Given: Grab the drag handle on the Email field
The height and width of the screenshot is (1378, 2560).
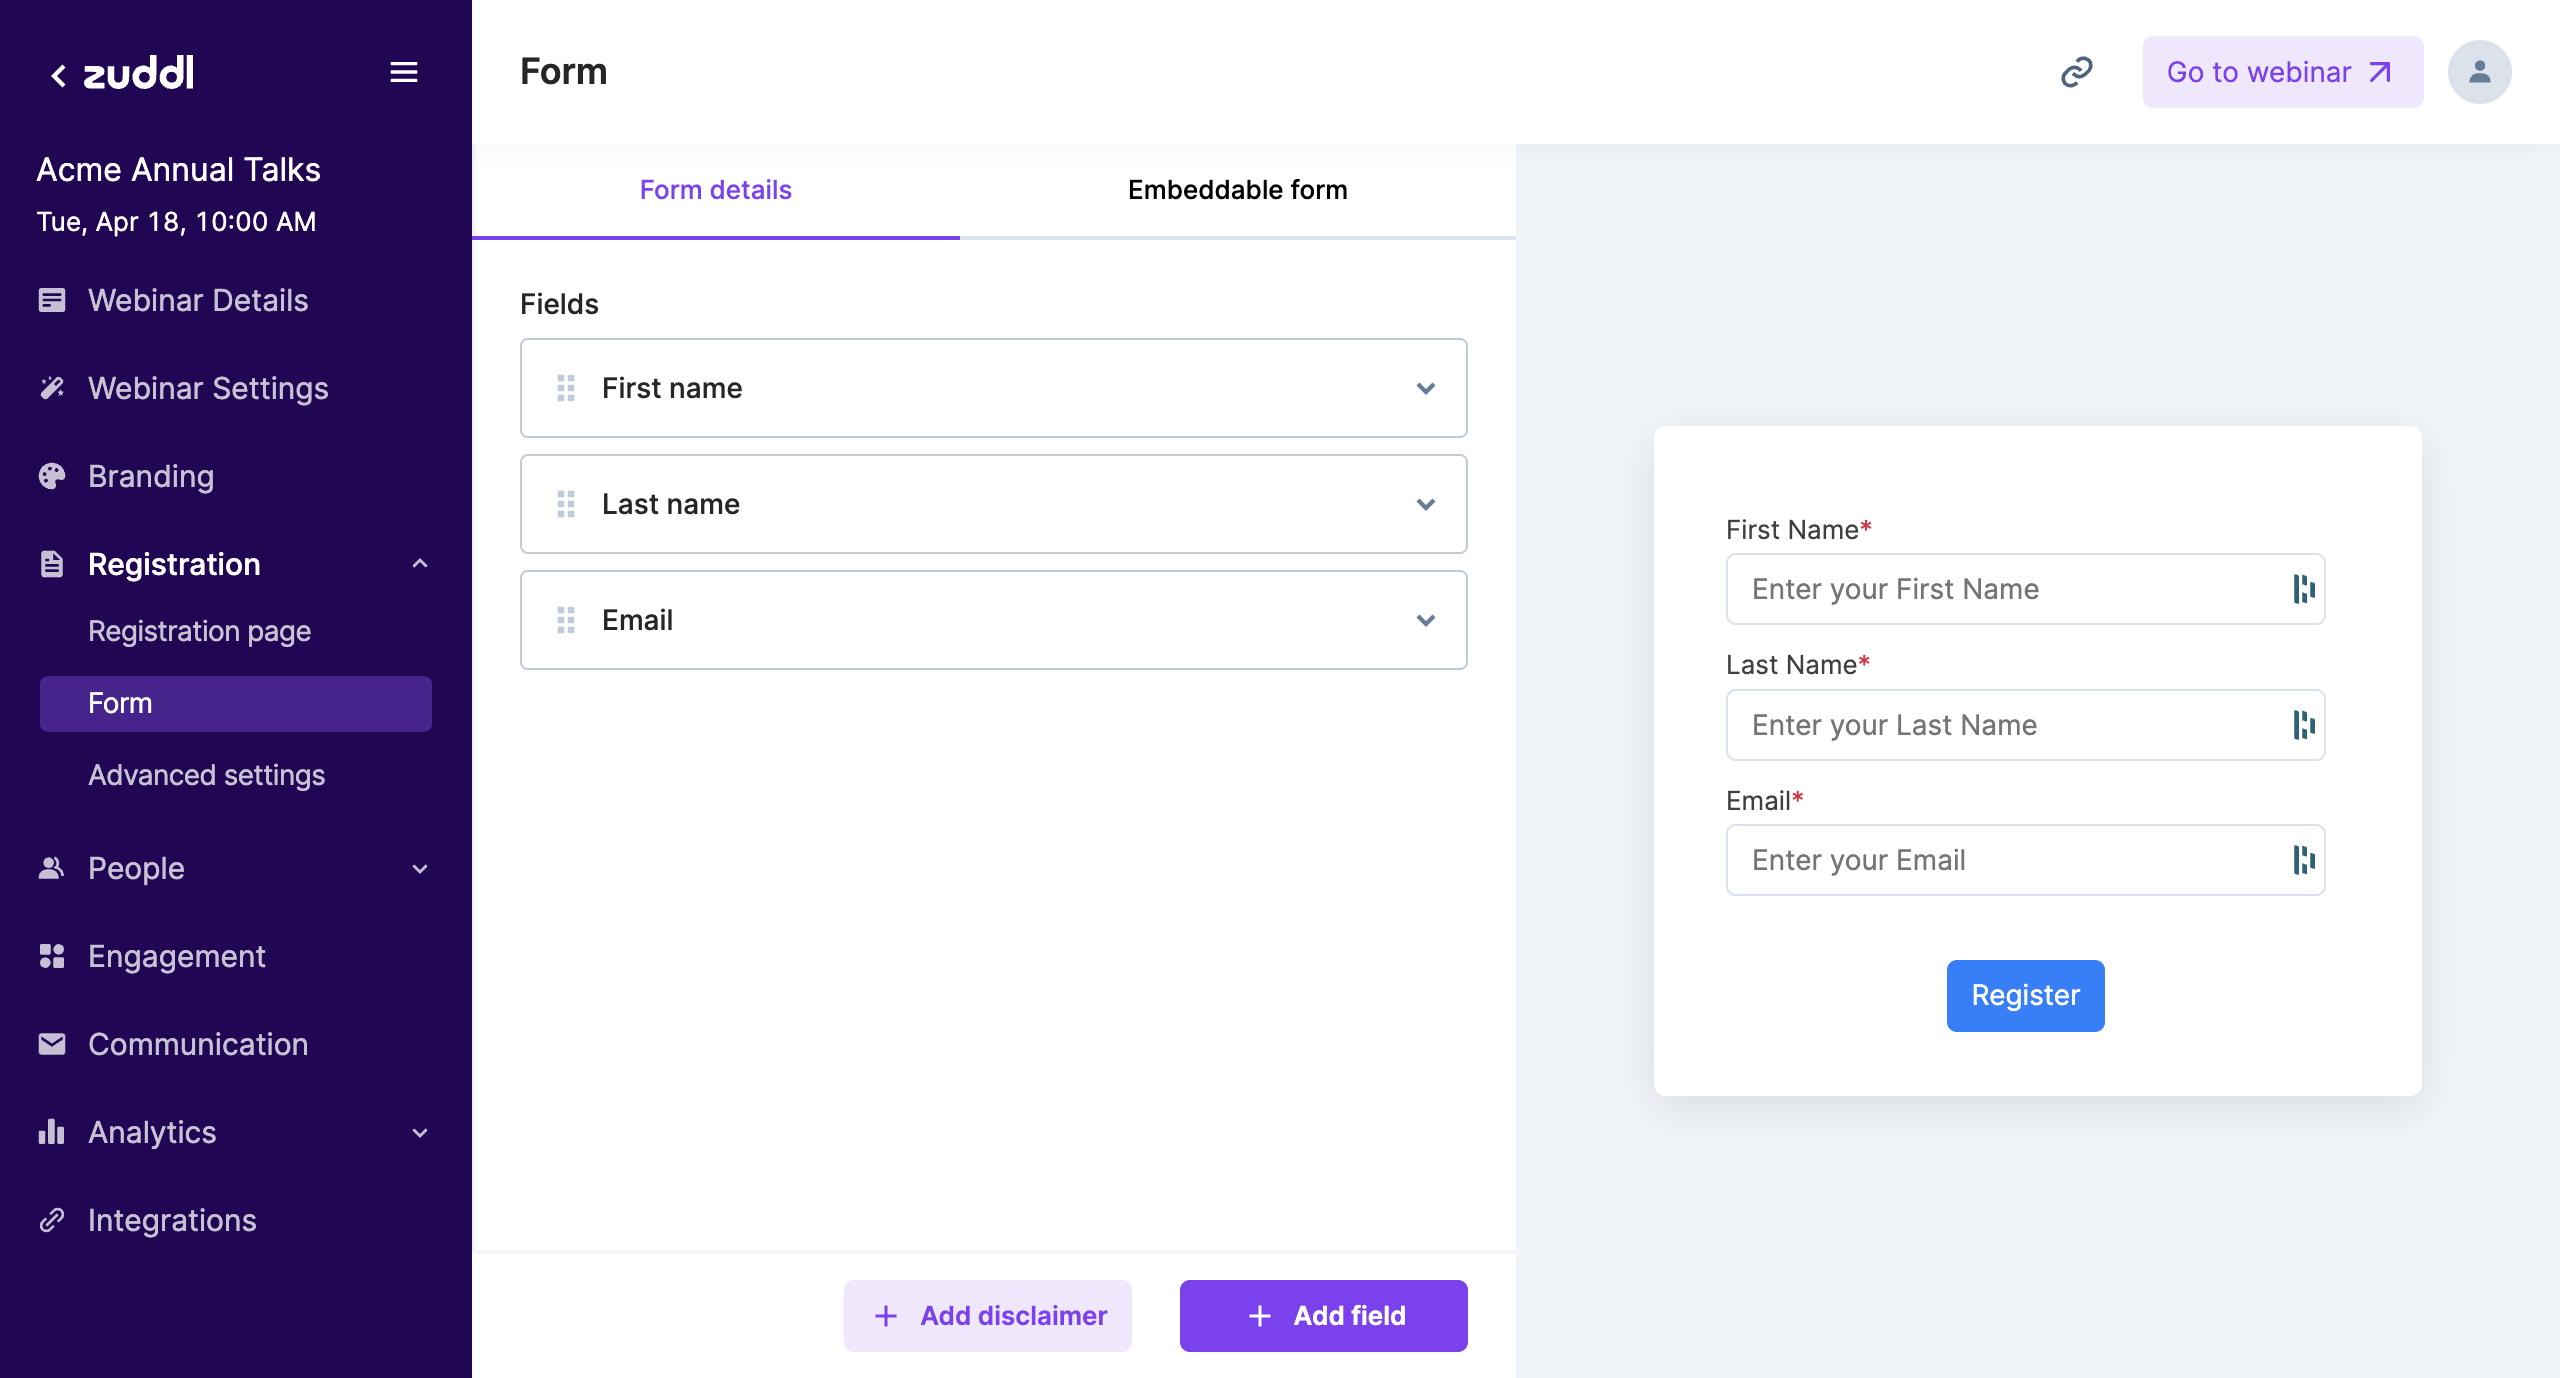Looking at the screenshot, I should point(566,620).
